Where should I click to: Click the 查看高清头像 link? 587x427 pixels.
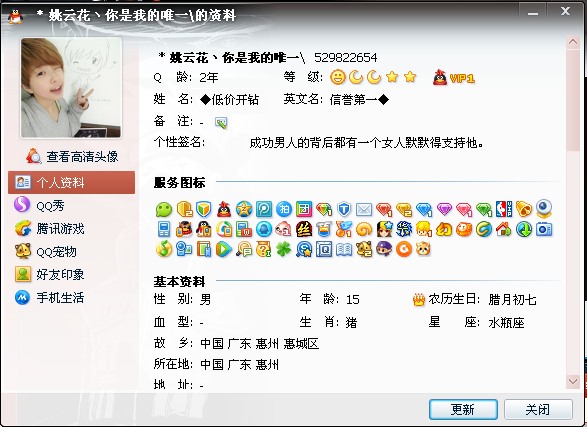coord(73,156)
